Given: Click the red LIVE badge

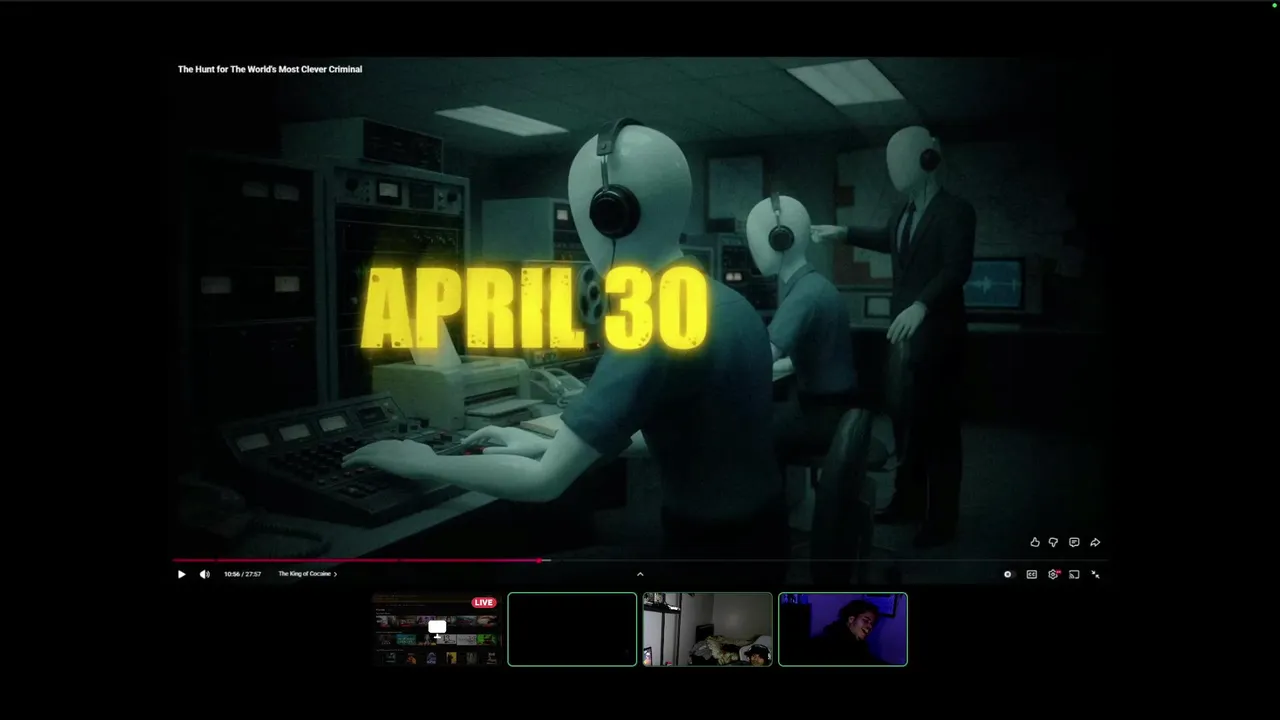Looking at the screenshot, I should coord(484,602).
